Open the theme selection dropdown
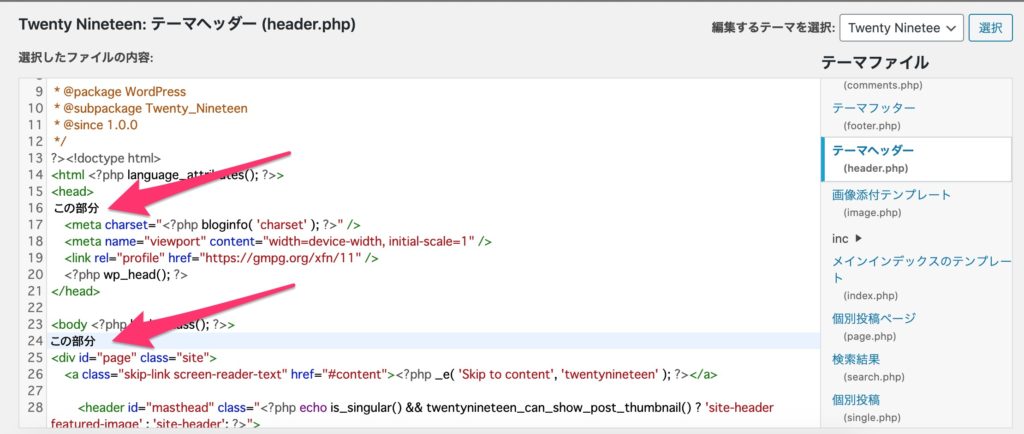The width and height of the screenshot is (1024, 434). [x=902, y=28]
